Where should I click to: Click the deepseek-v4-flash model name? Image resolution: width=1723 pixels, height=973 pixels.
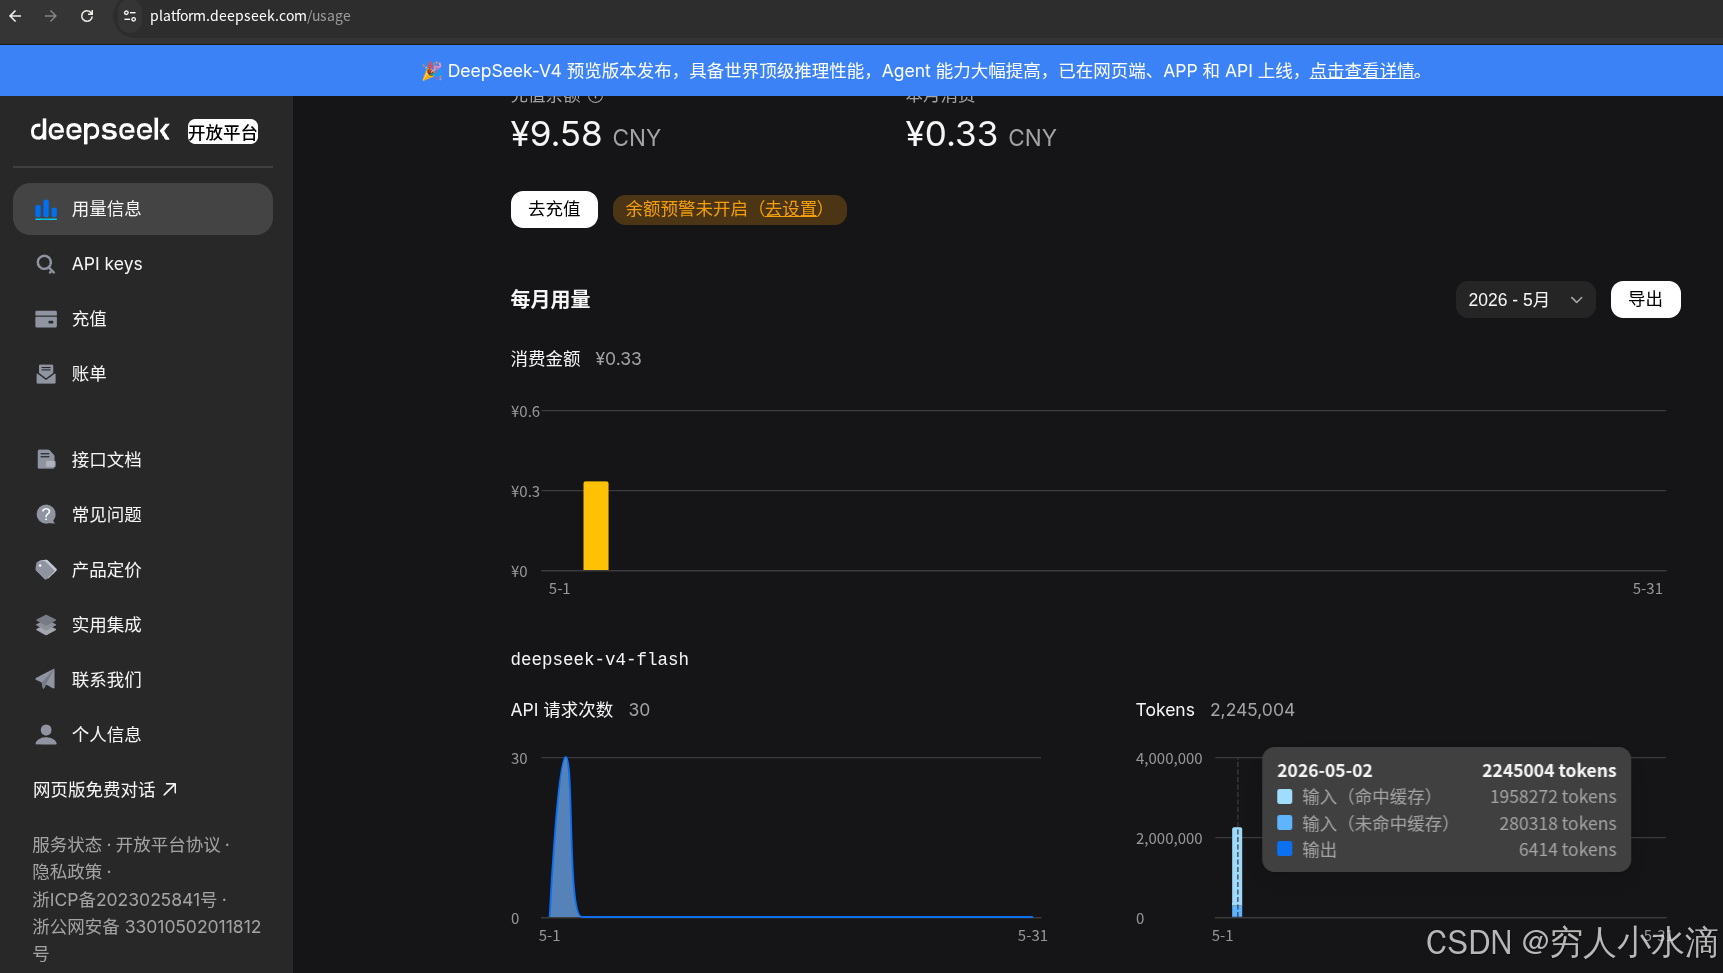(x=600, y=659)
